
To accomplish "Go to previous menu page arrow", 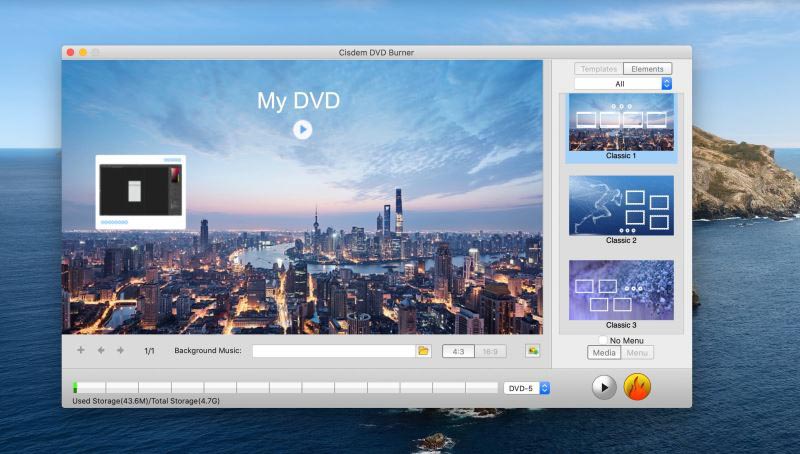I will point(101,350).
